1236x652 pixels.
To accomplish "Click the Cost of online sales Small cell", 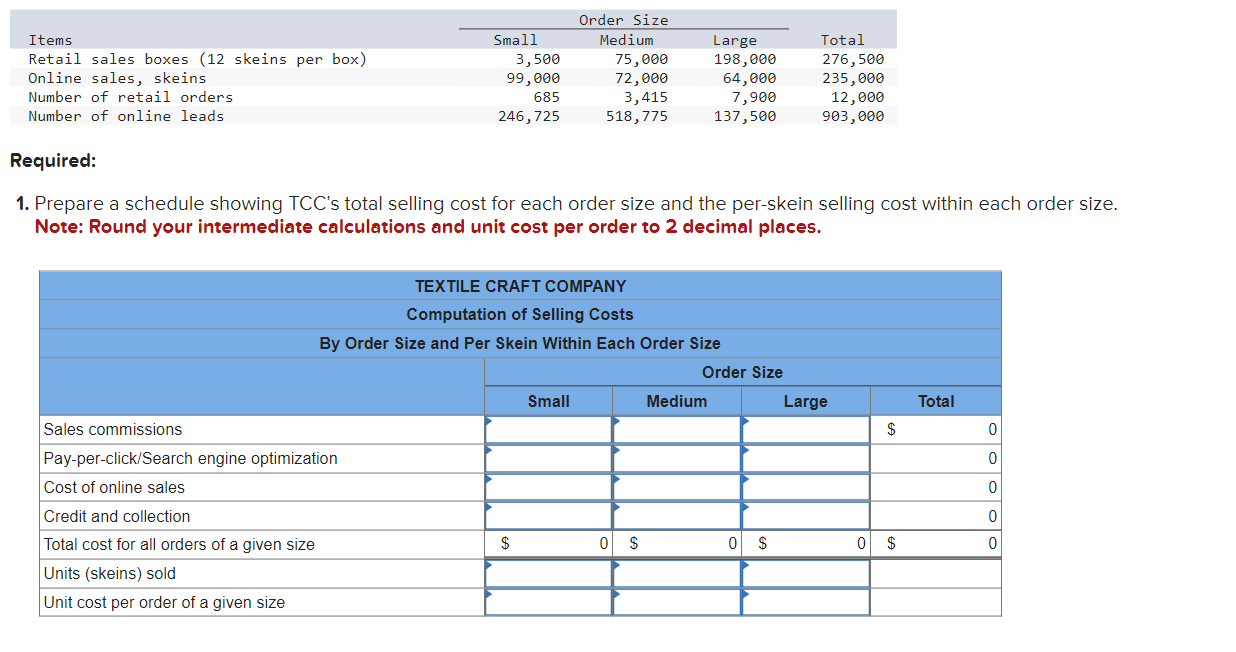I will click(x=548, y=487).
